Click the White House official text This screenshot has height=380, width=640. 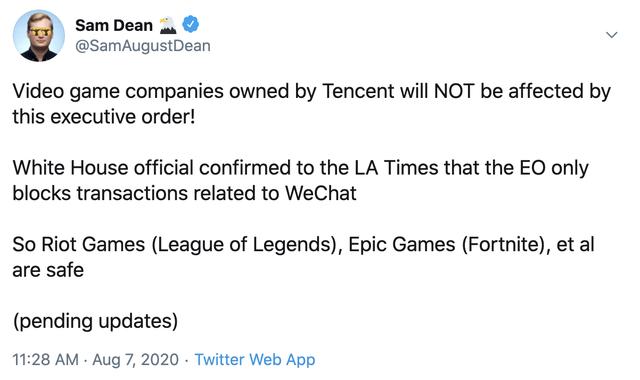(x=103, y=167)
